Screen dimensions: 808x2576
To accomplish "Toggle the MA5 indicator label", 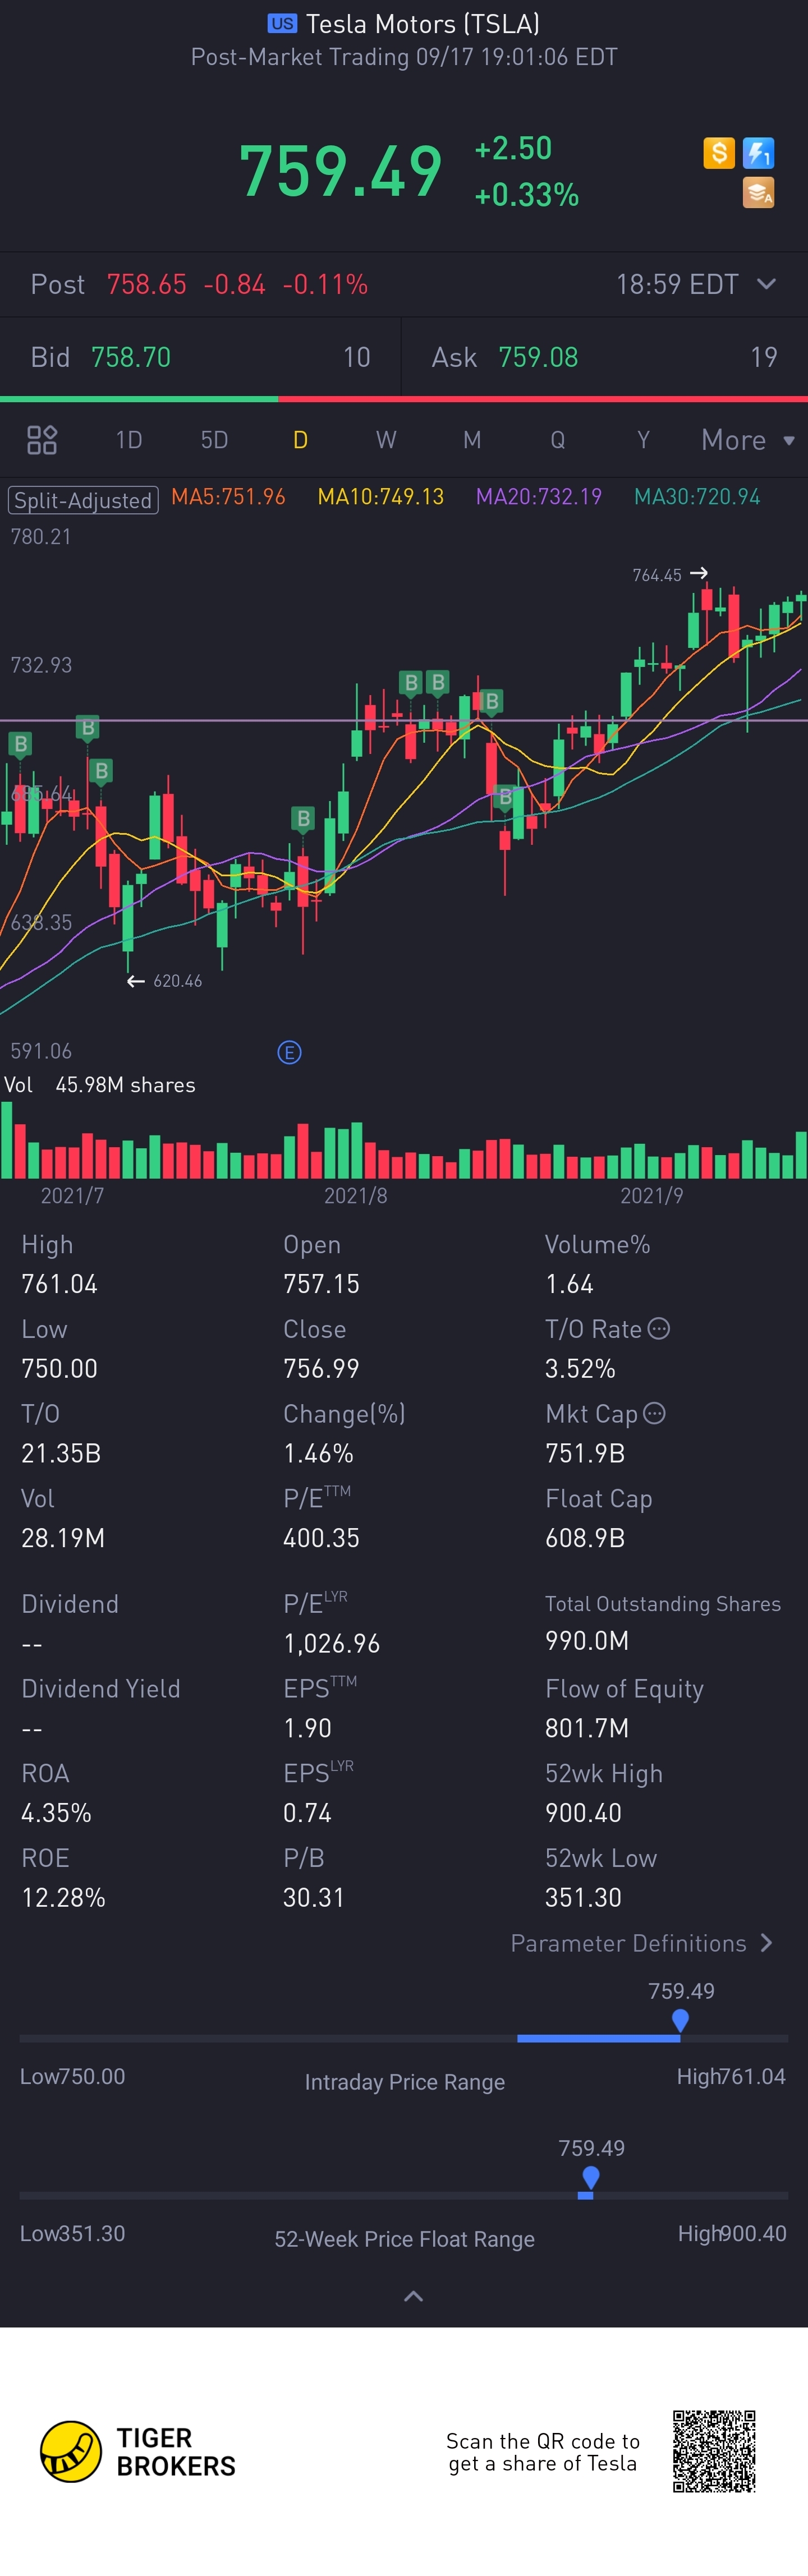I will (x=228, y=497).
